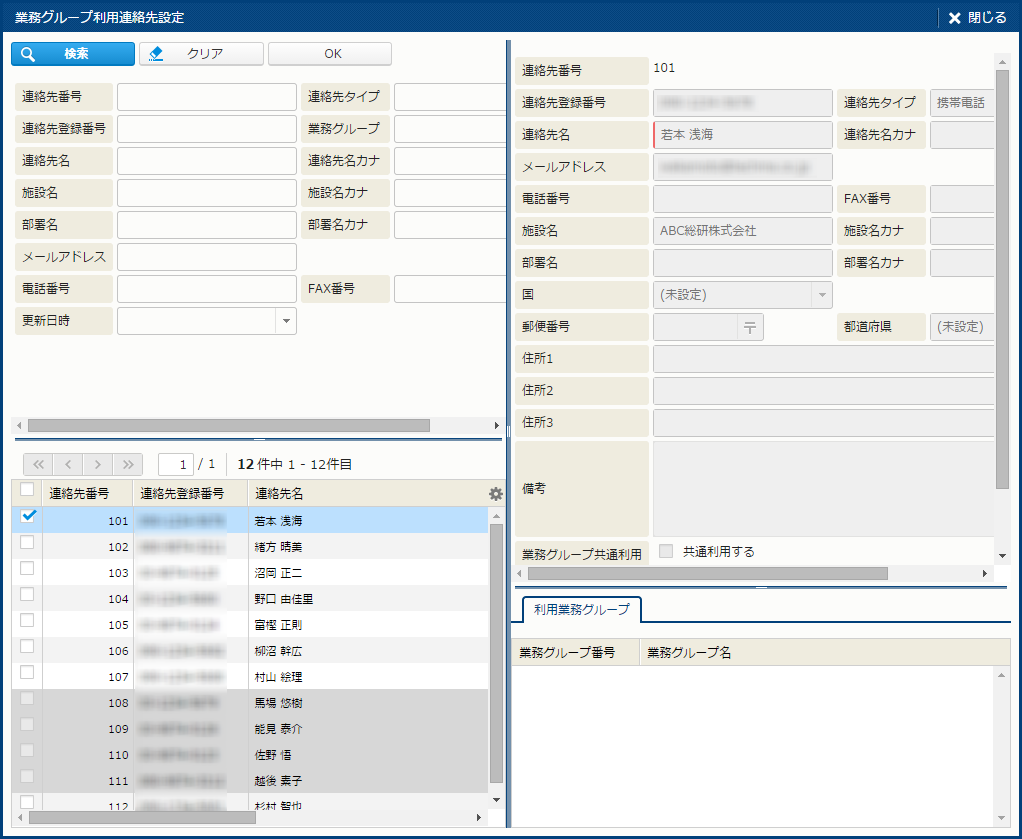Go to first page of results
The image size is (1022, 839).
(x=38, y=464)
